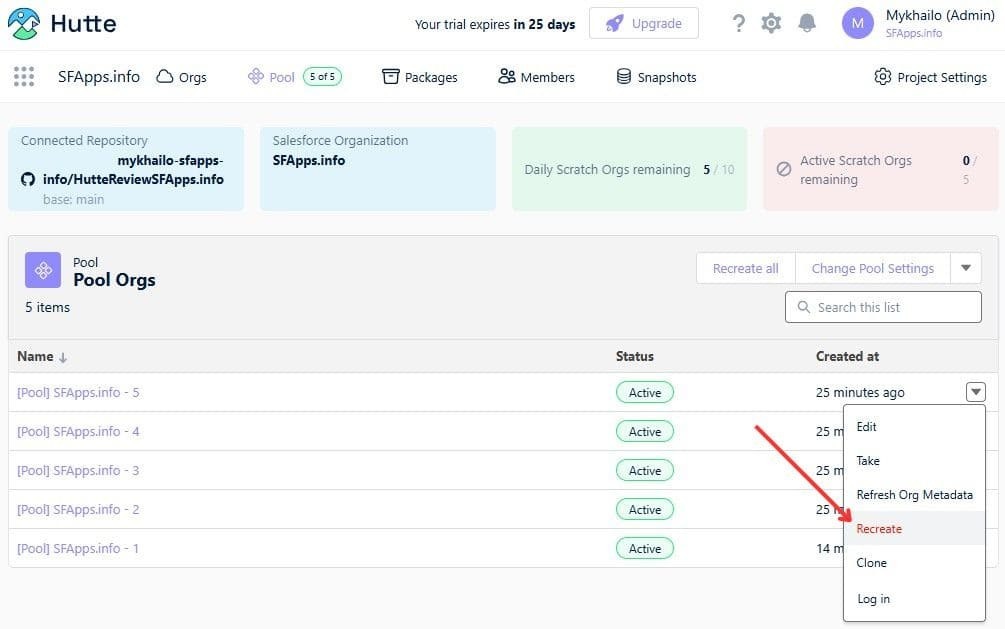Viewport: 1005px width, 629px height.
Task: Click Active status badge for SFApps.info - 3
Action: pos(645,471)
